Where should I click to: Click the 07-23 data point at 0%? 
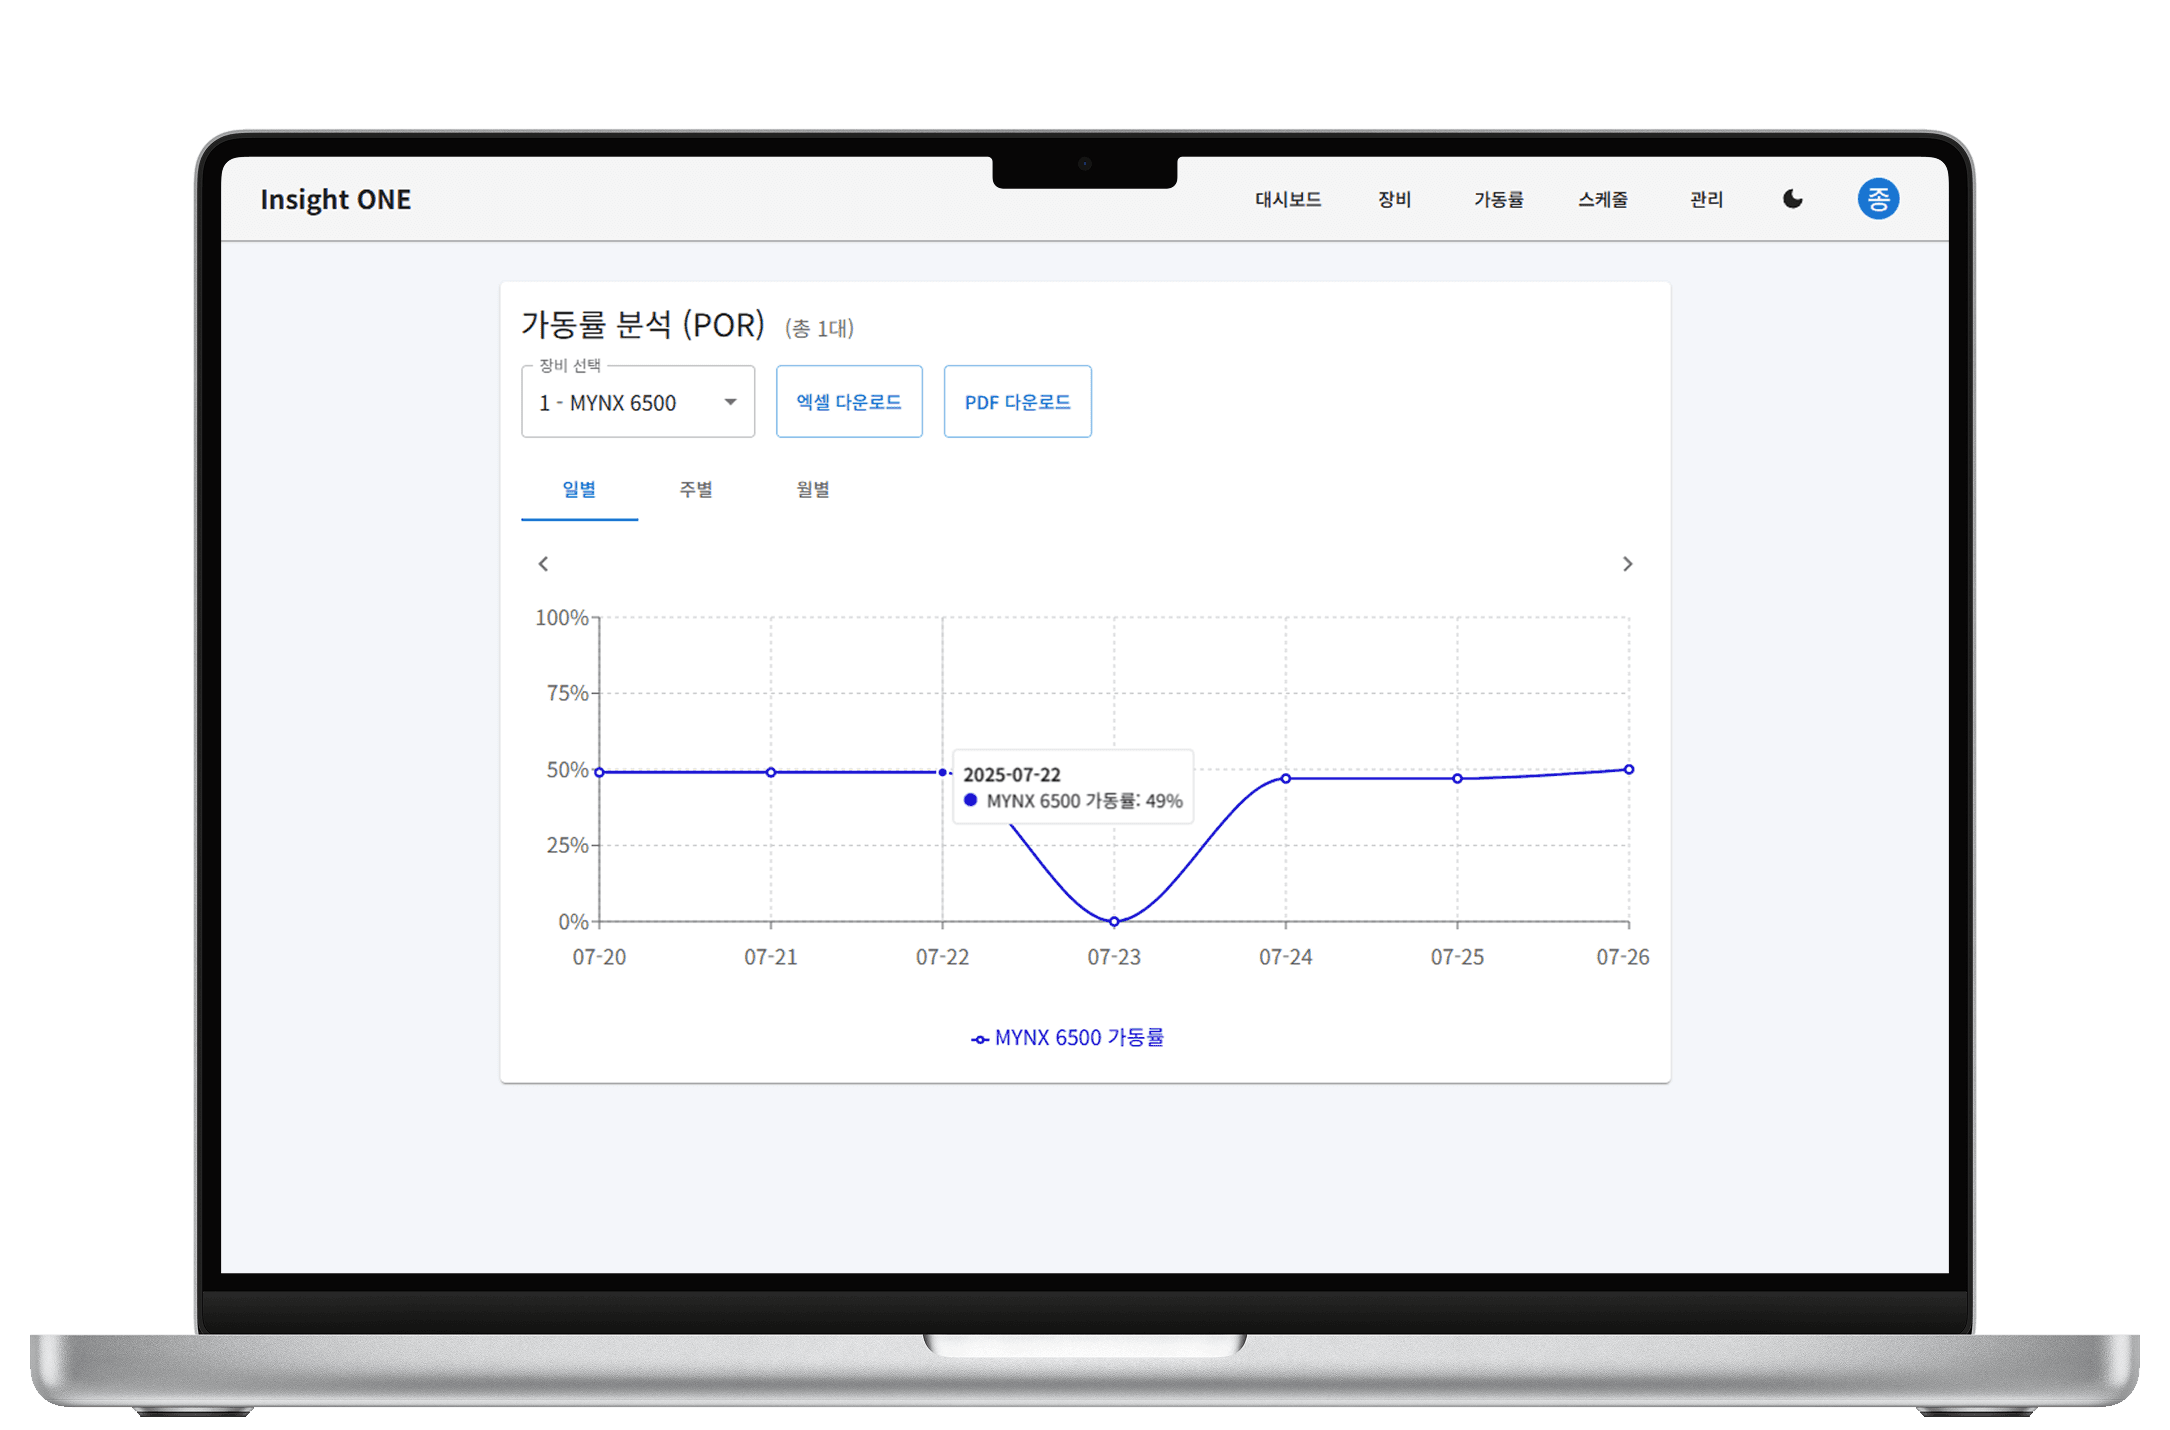tap(1114, 921)
